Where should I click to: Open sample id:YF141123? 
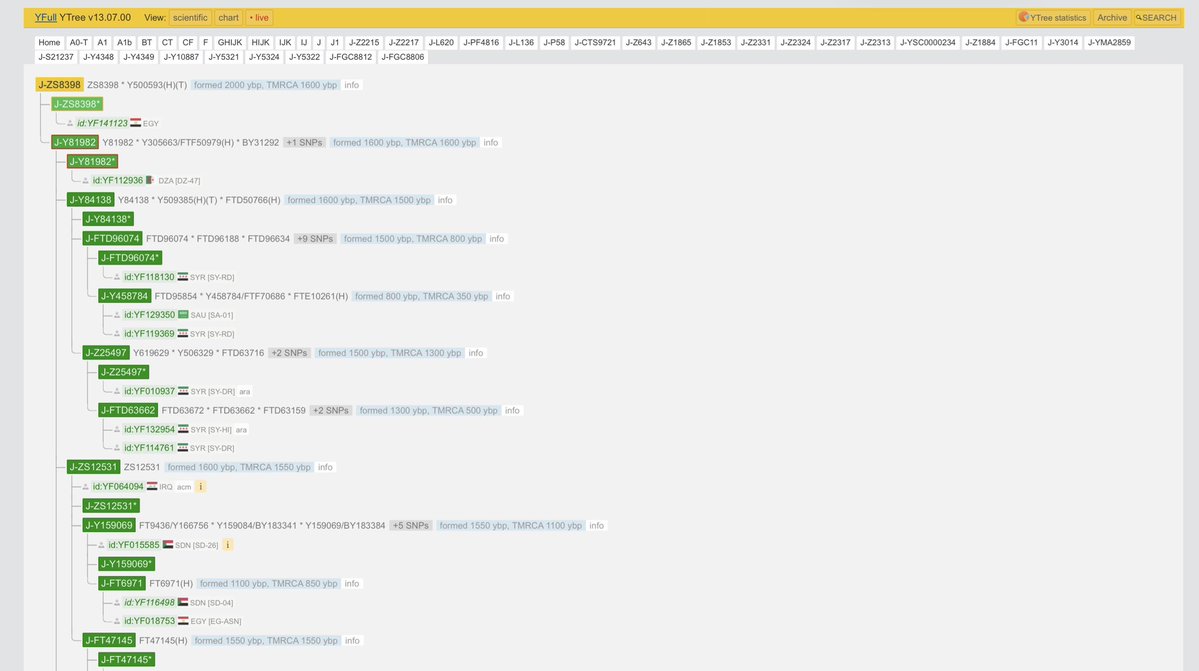(x=102, y=123)
